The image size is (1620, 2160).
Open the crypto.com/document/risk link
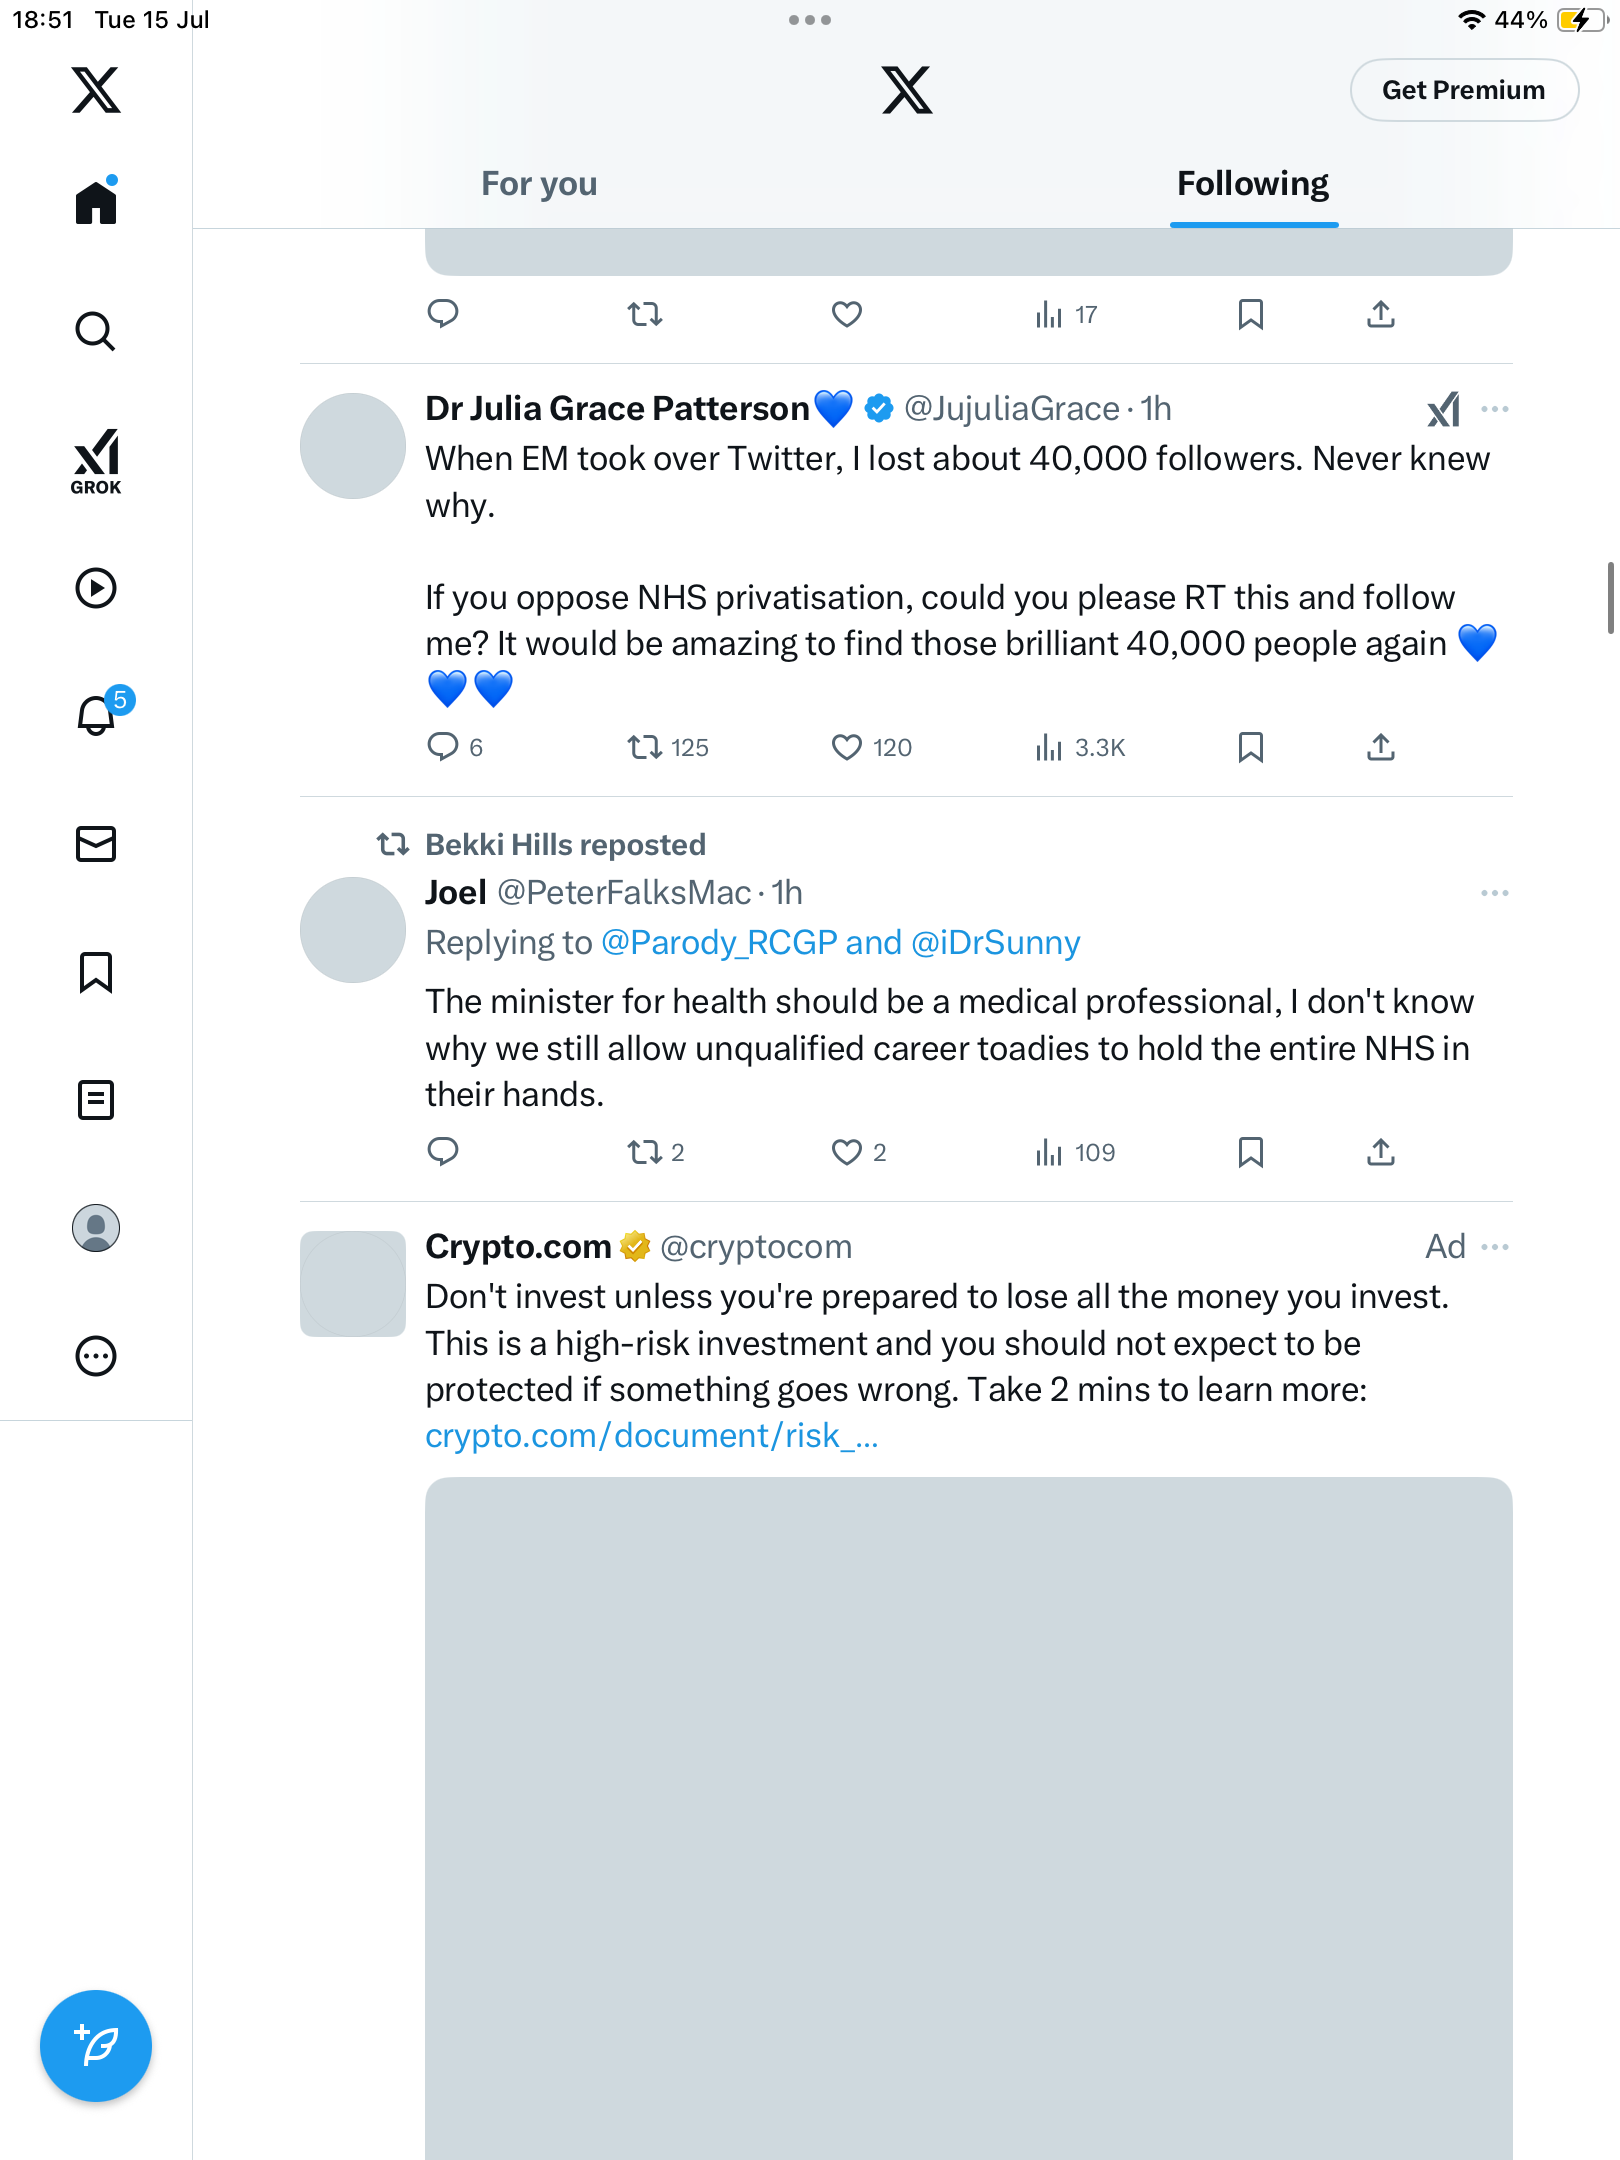(x=652, y=1436)
